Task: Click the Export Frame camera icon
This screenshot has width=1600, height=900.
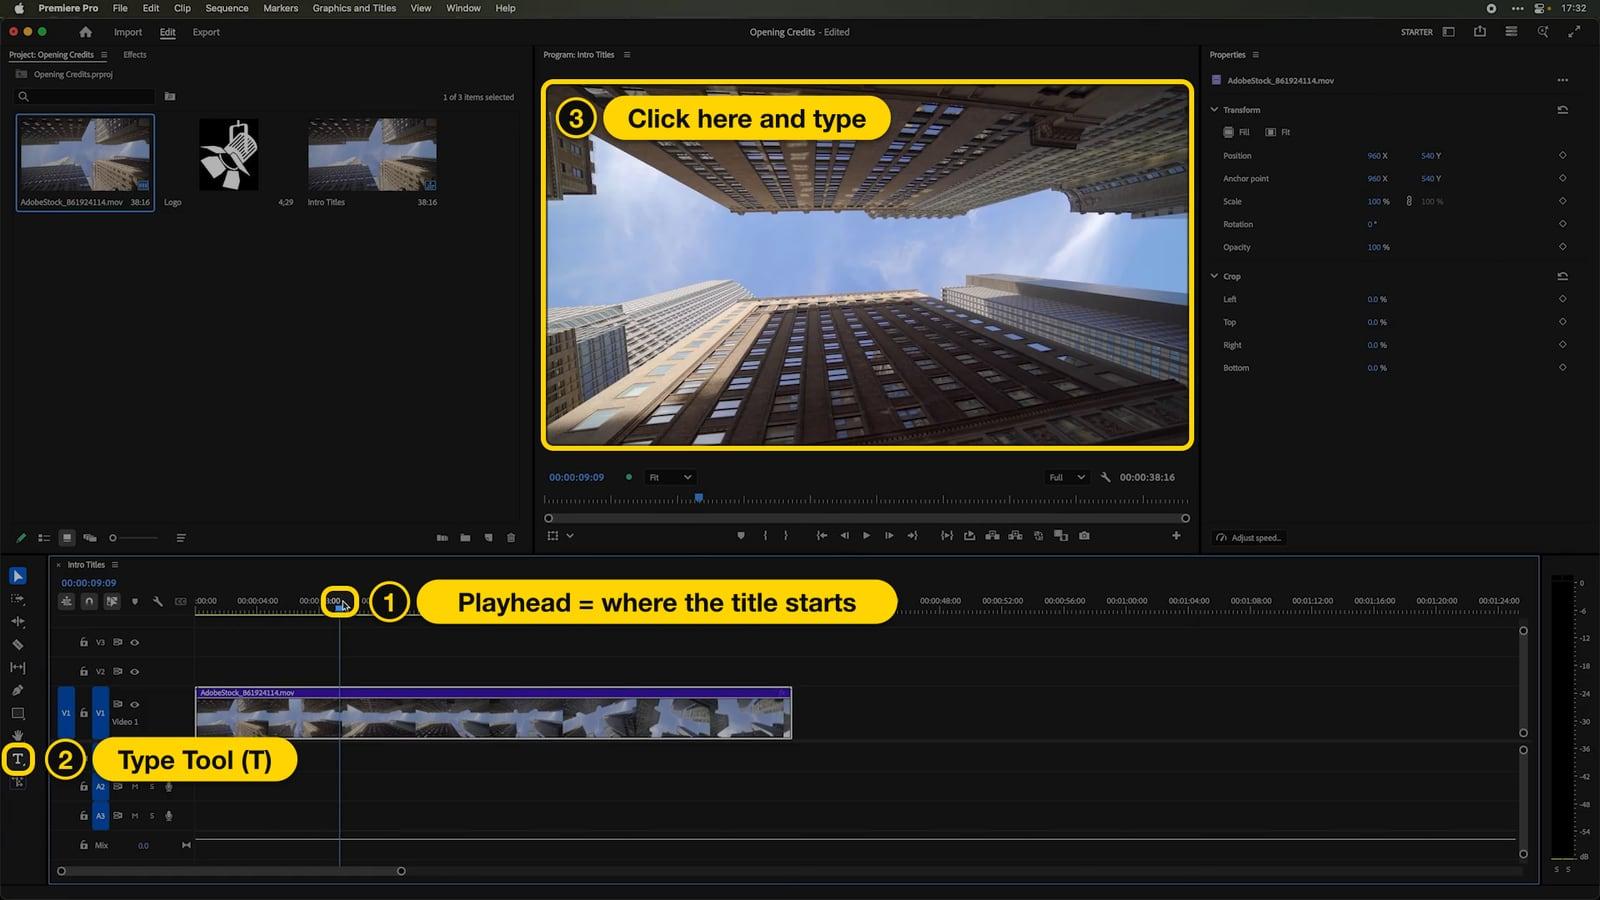Action: [x=1085, y=536]
